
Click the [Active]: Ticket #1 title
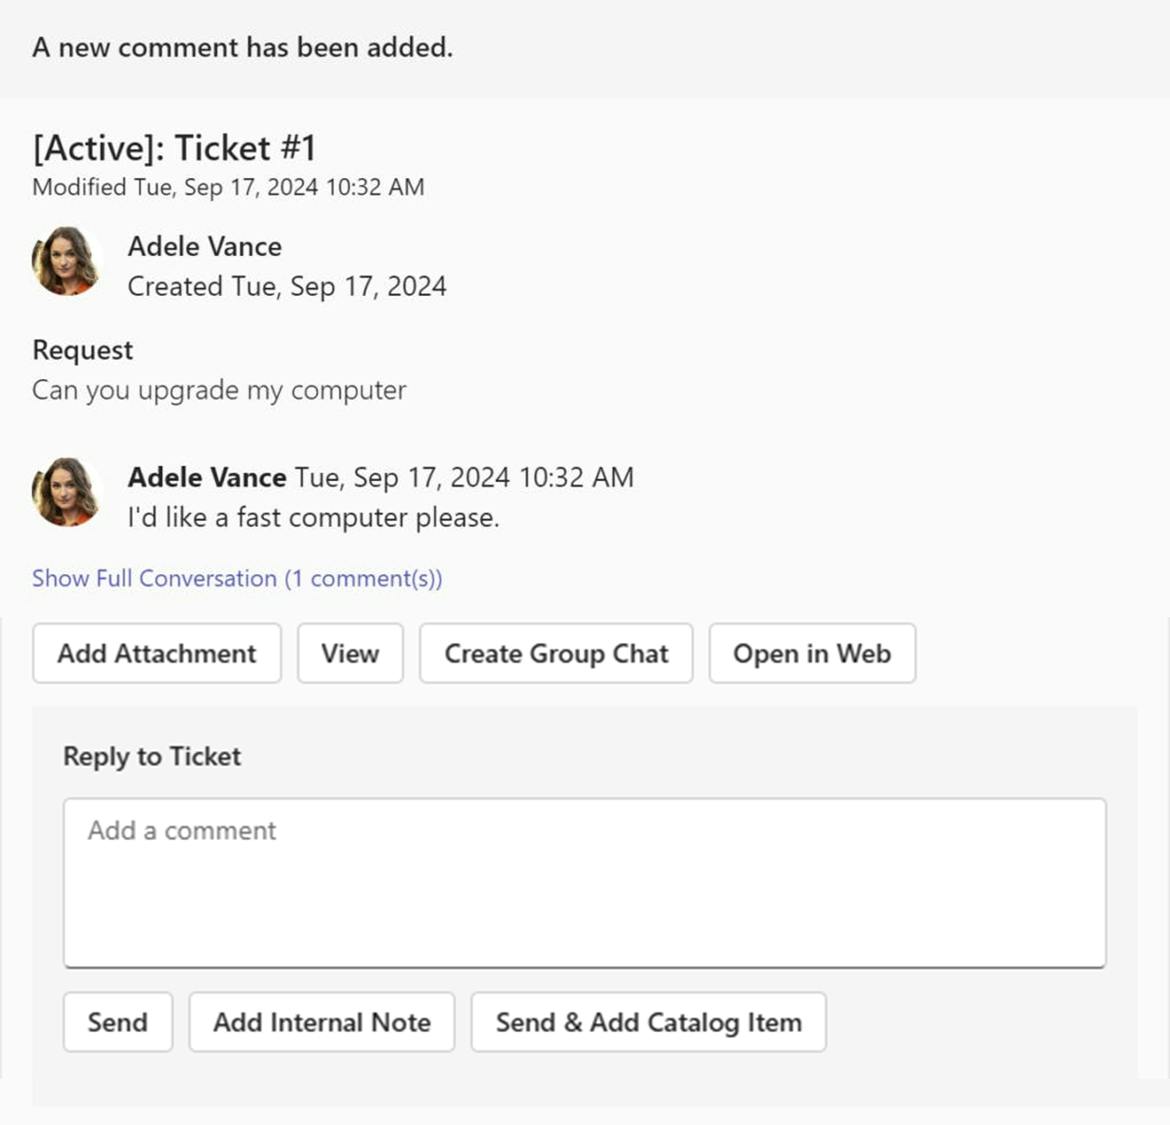pos(174,148)
